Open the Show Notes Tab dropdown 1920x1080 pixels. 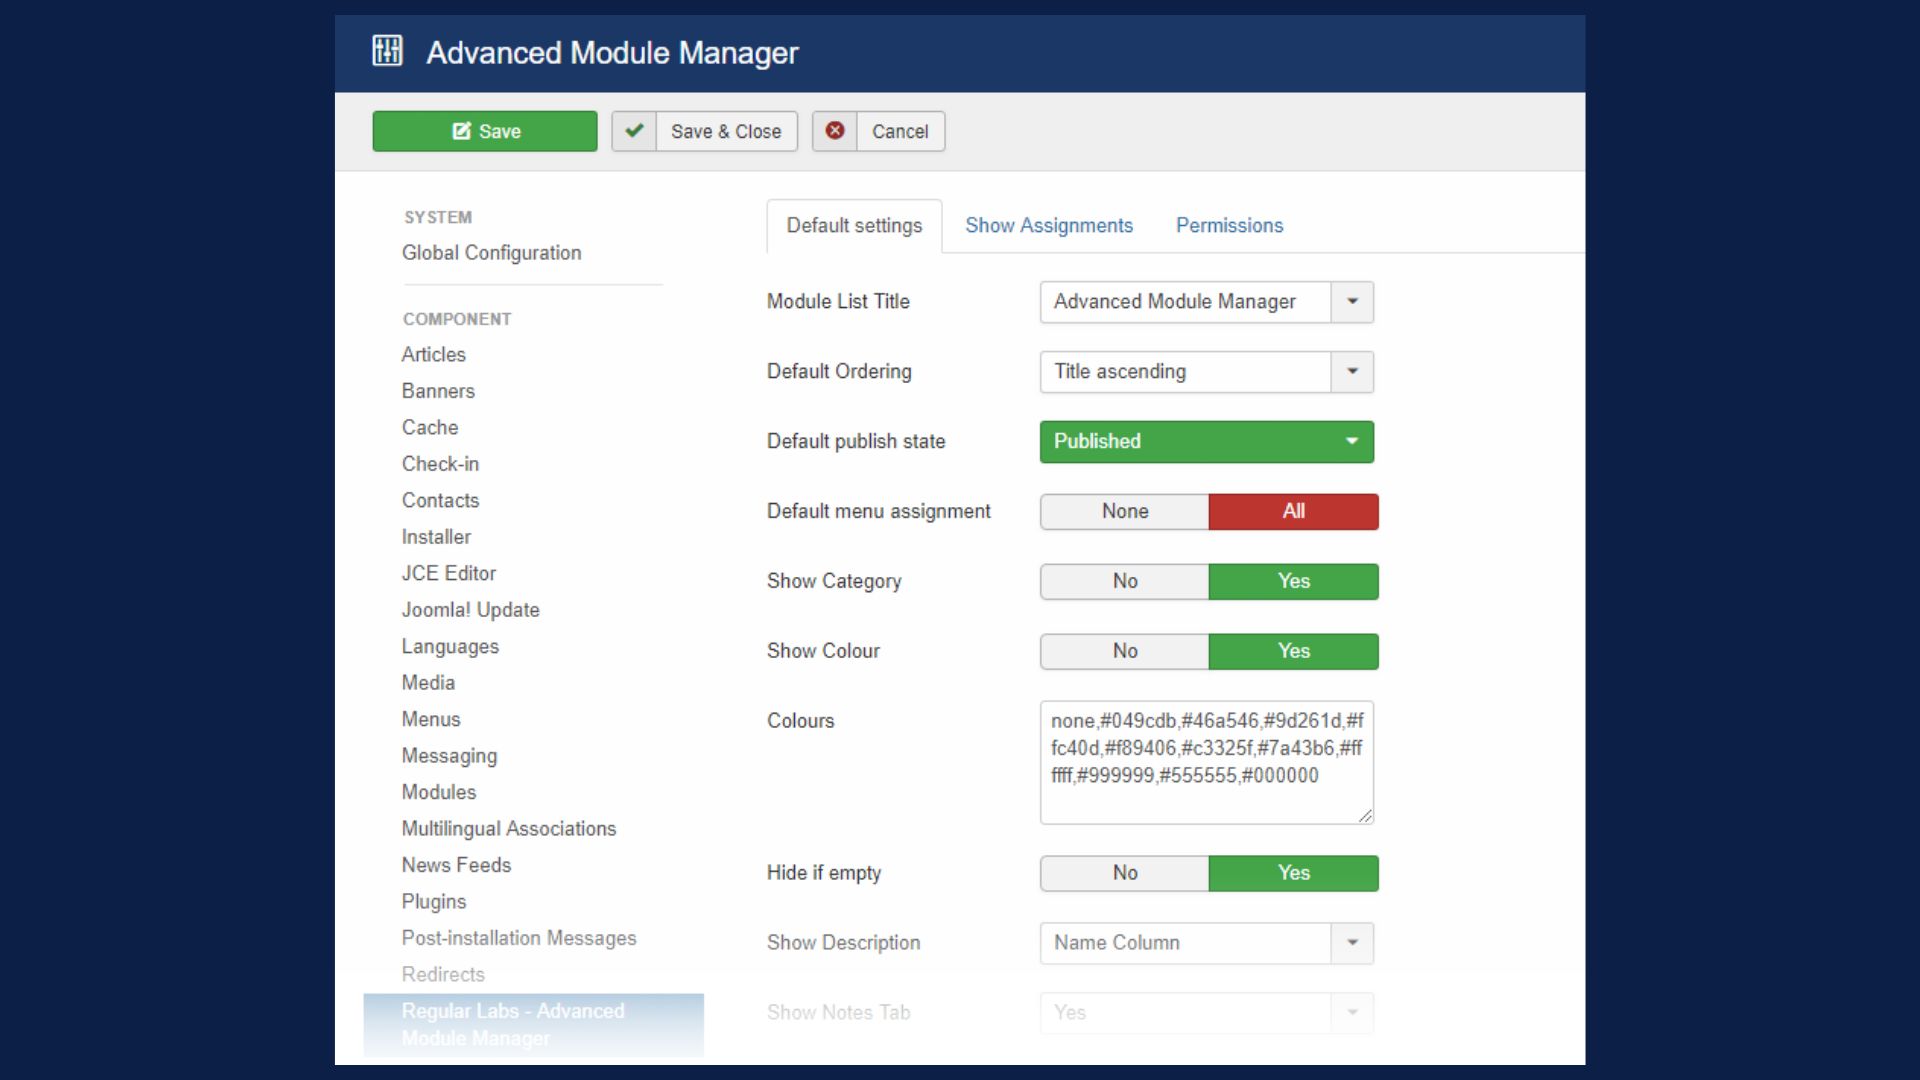[1207, 1013]
